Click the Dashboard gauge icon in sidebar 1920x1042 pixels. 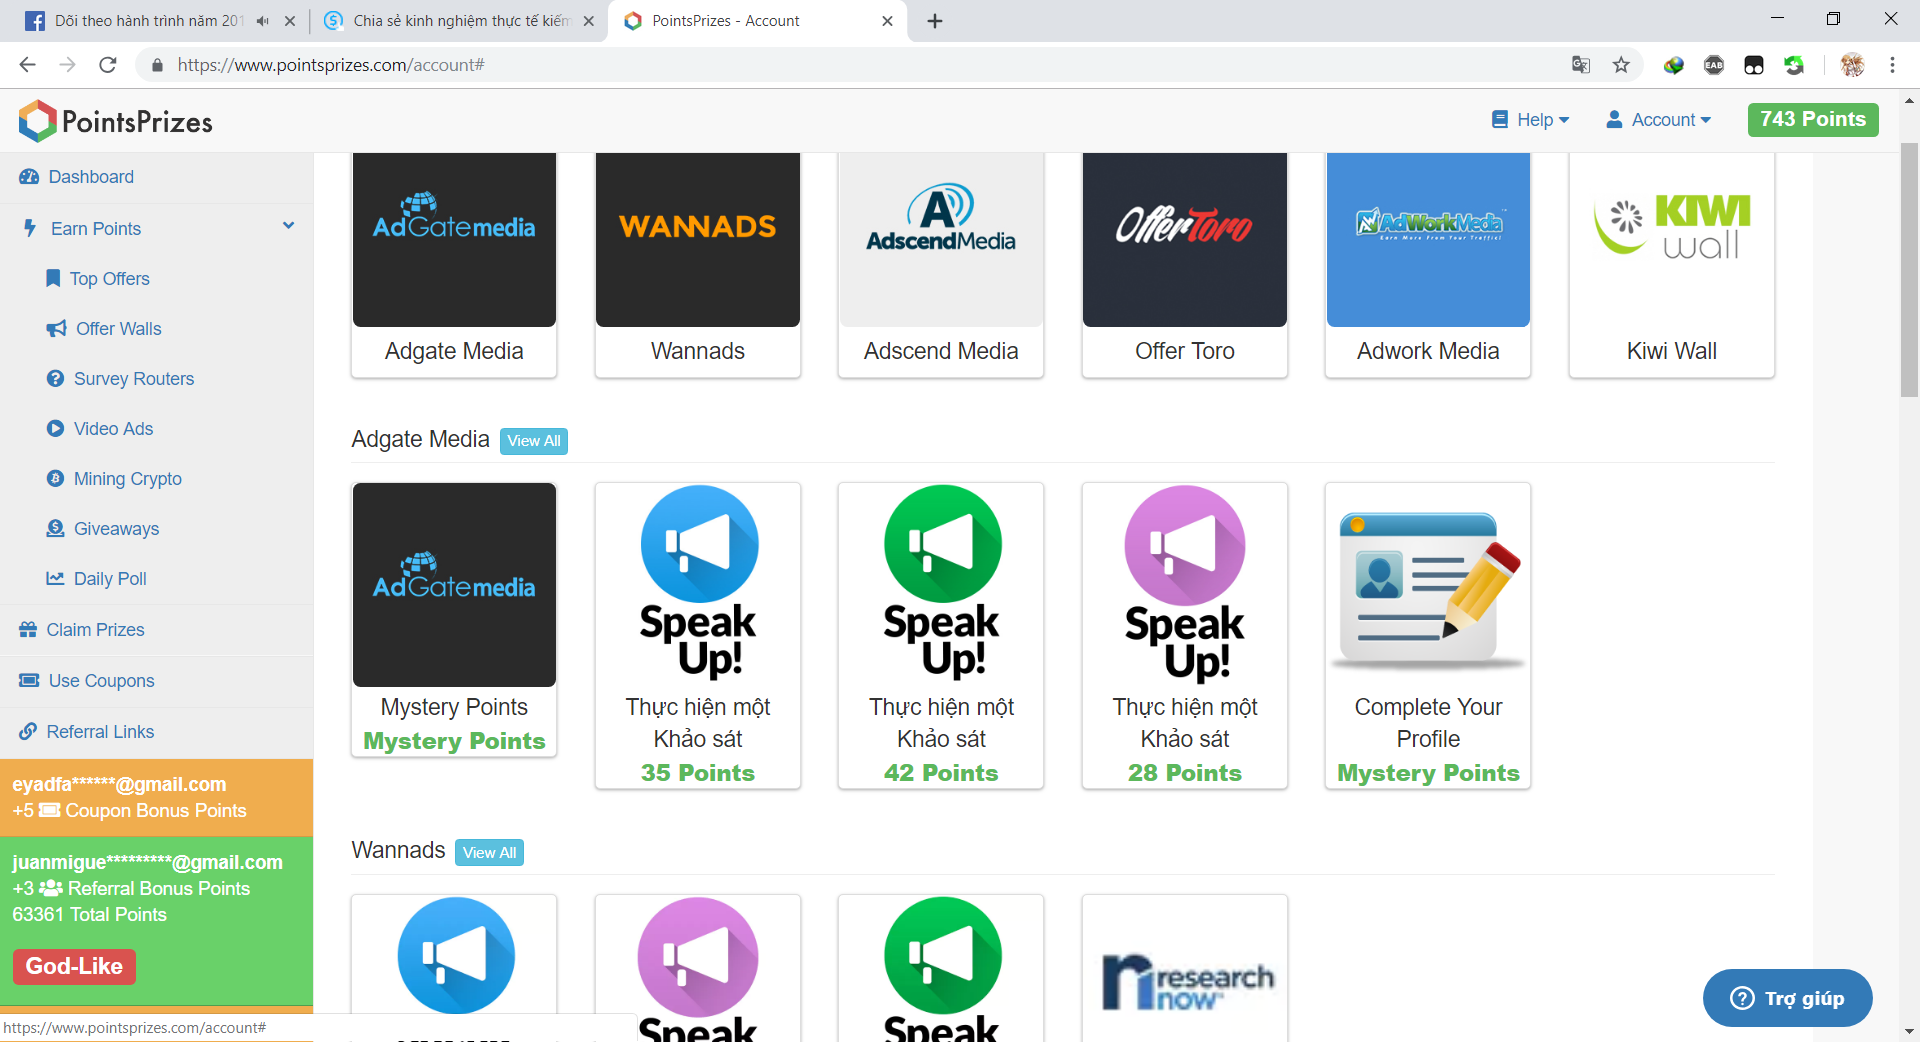click(29, 177)
